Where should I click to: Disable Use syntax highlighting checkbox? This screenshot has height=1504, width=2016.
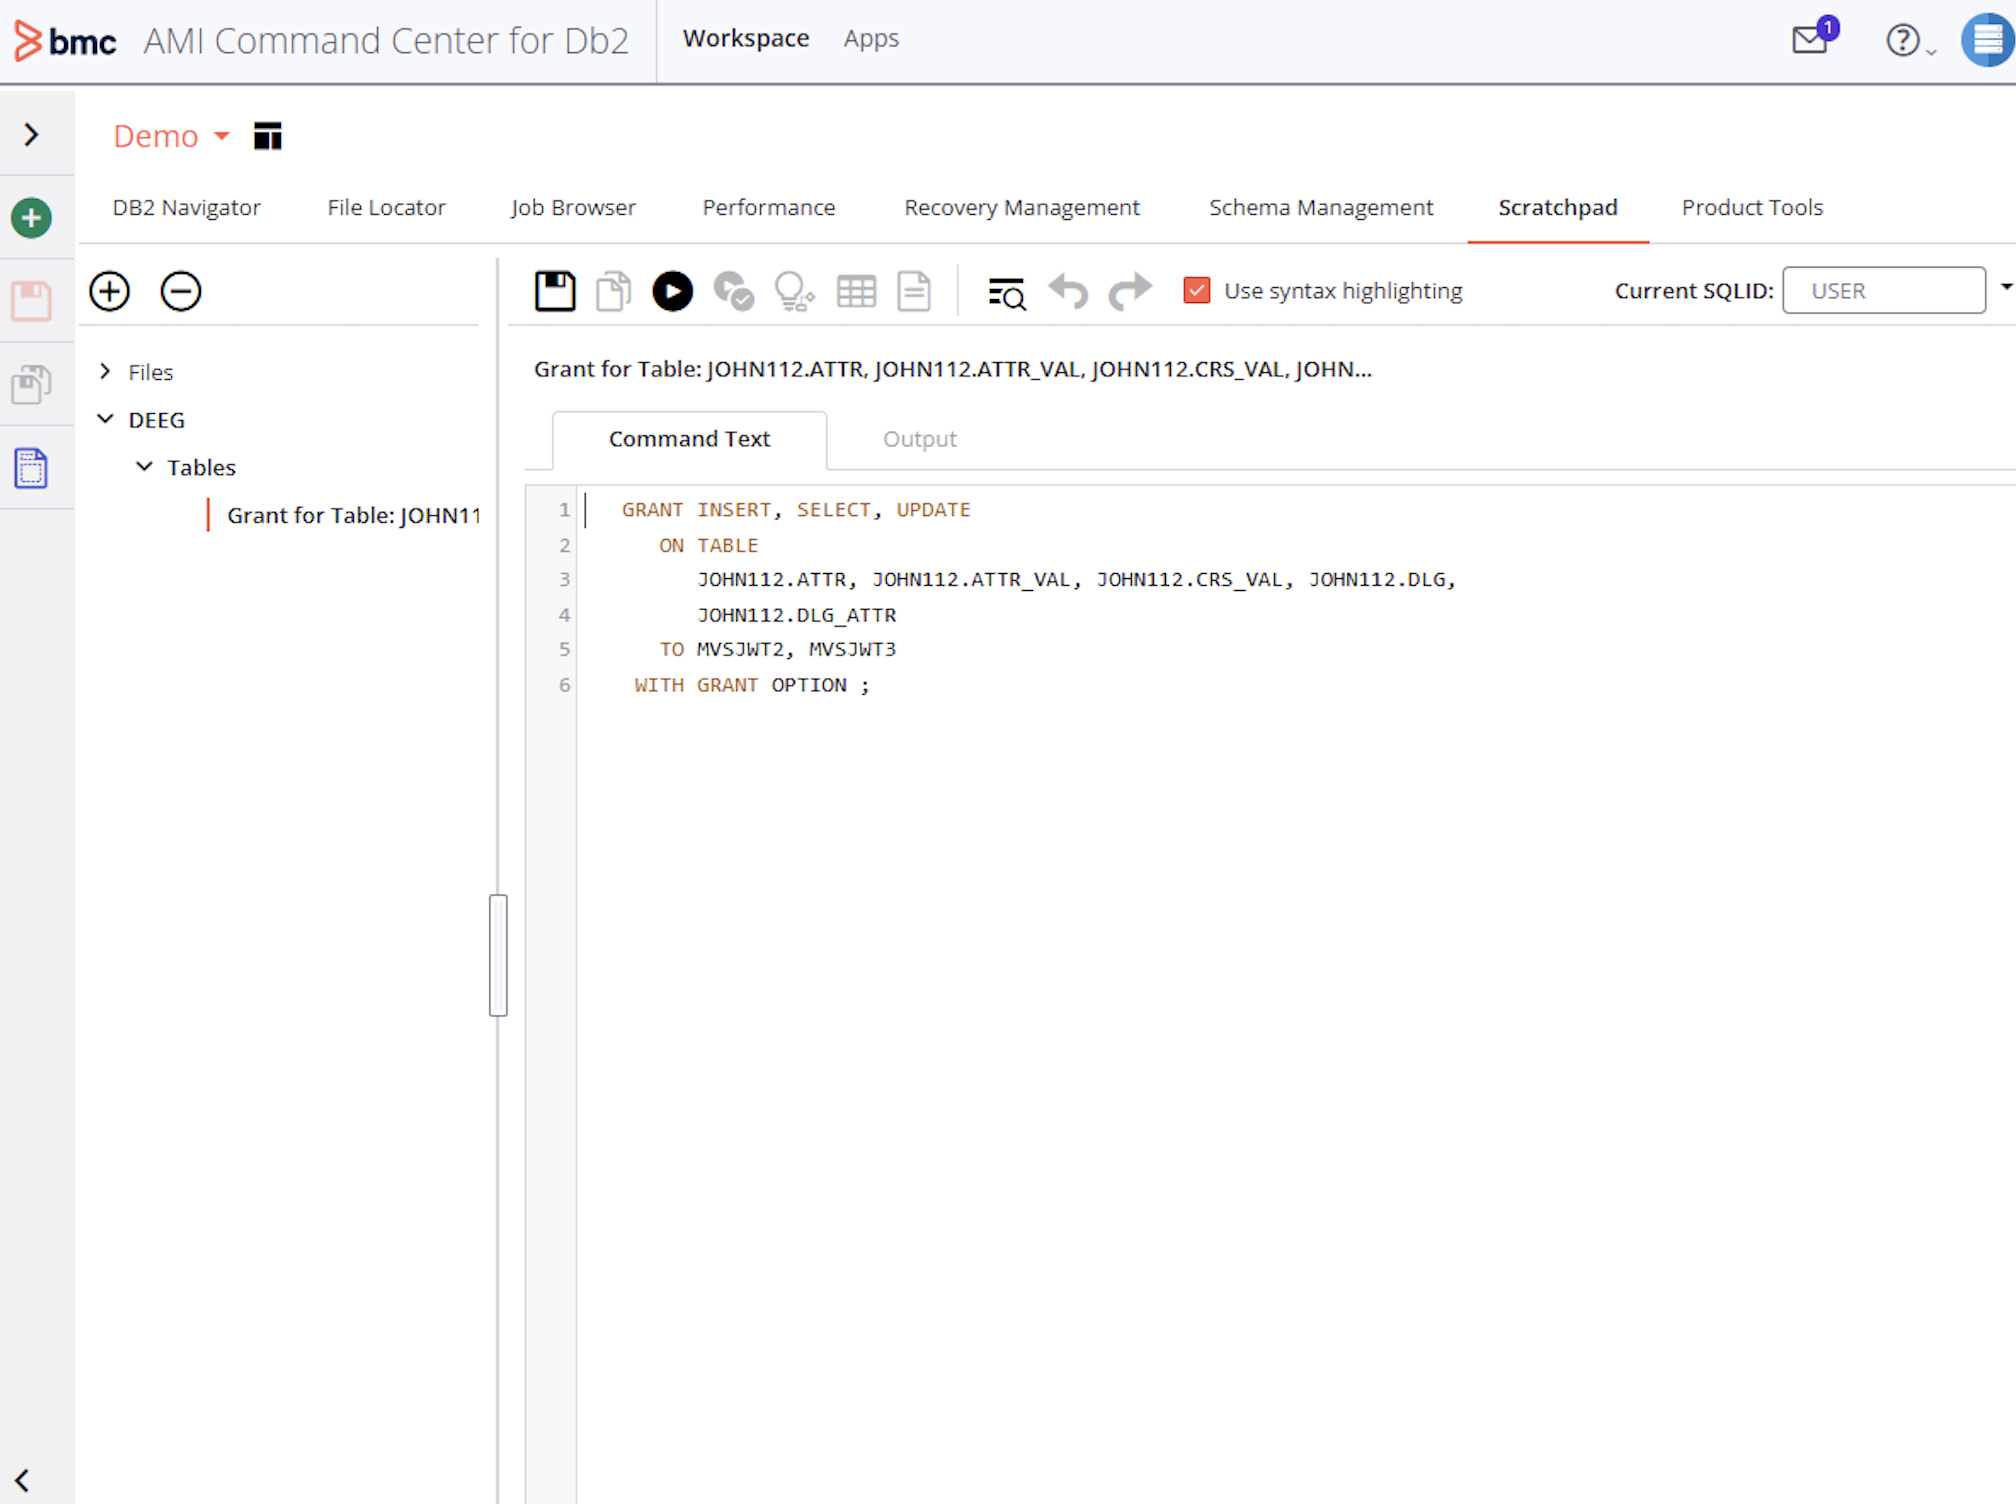tap(1196, 291)
